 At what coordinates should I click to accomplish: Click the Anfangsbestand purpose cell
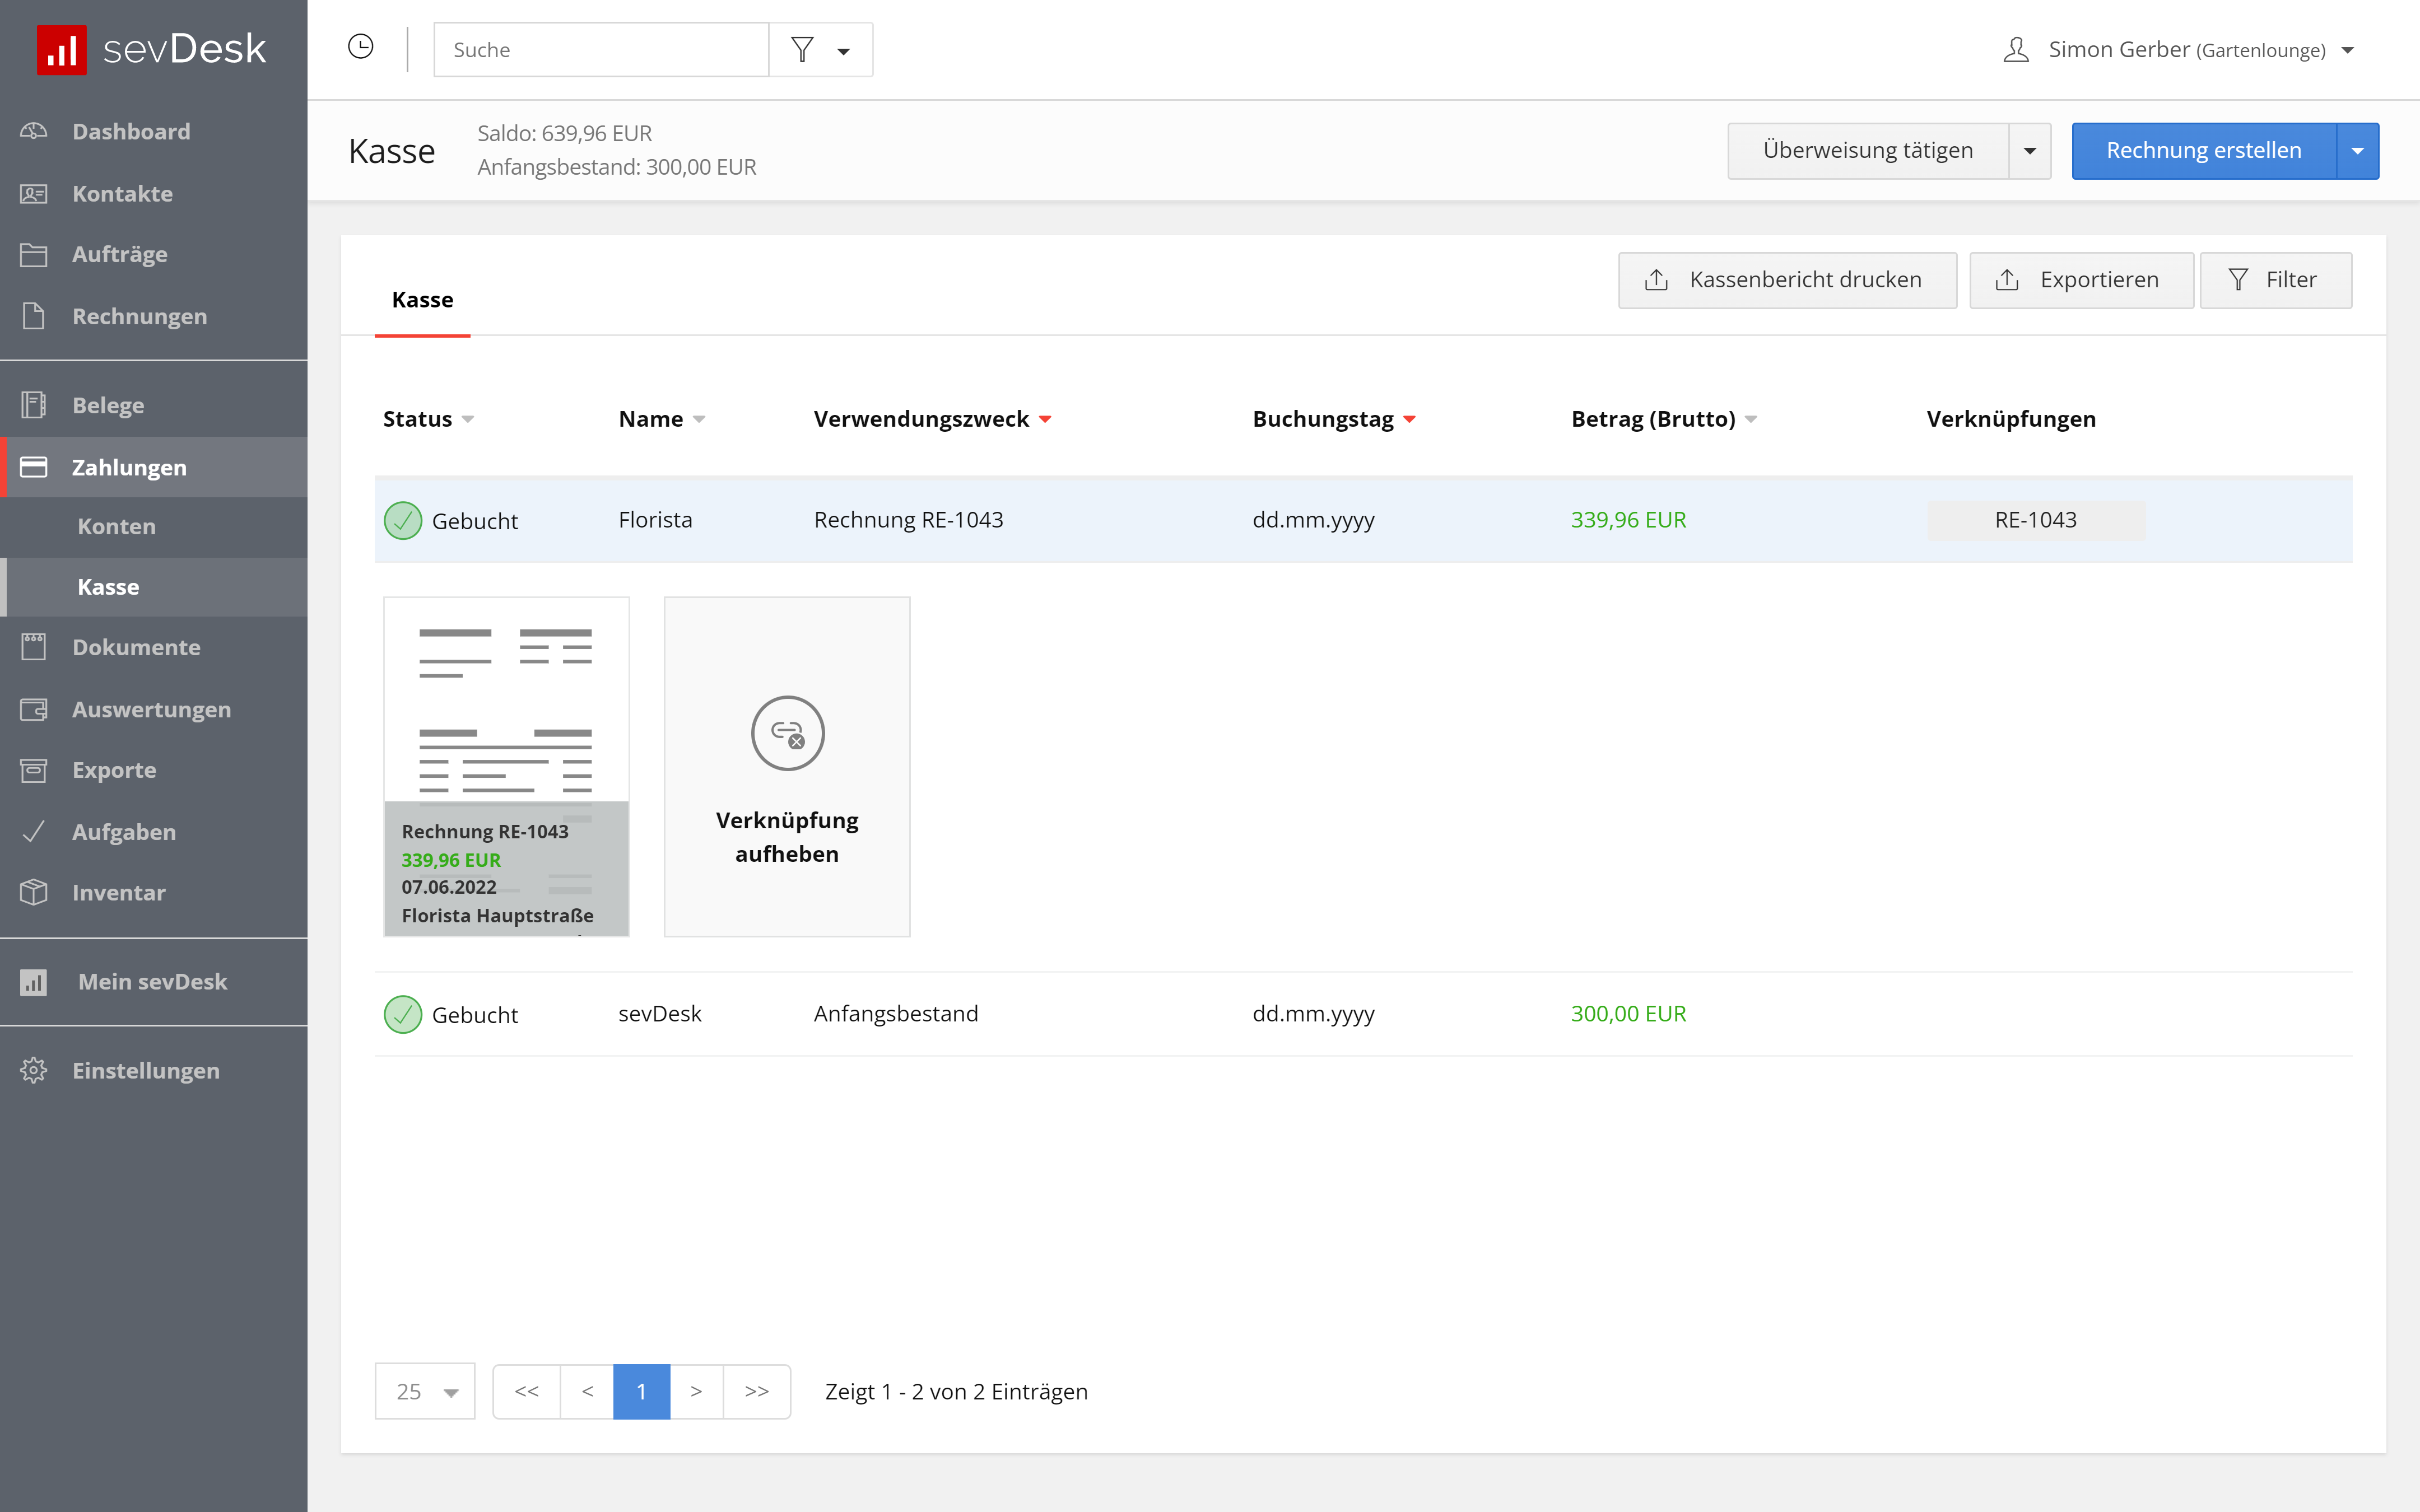coord(896,1014)
